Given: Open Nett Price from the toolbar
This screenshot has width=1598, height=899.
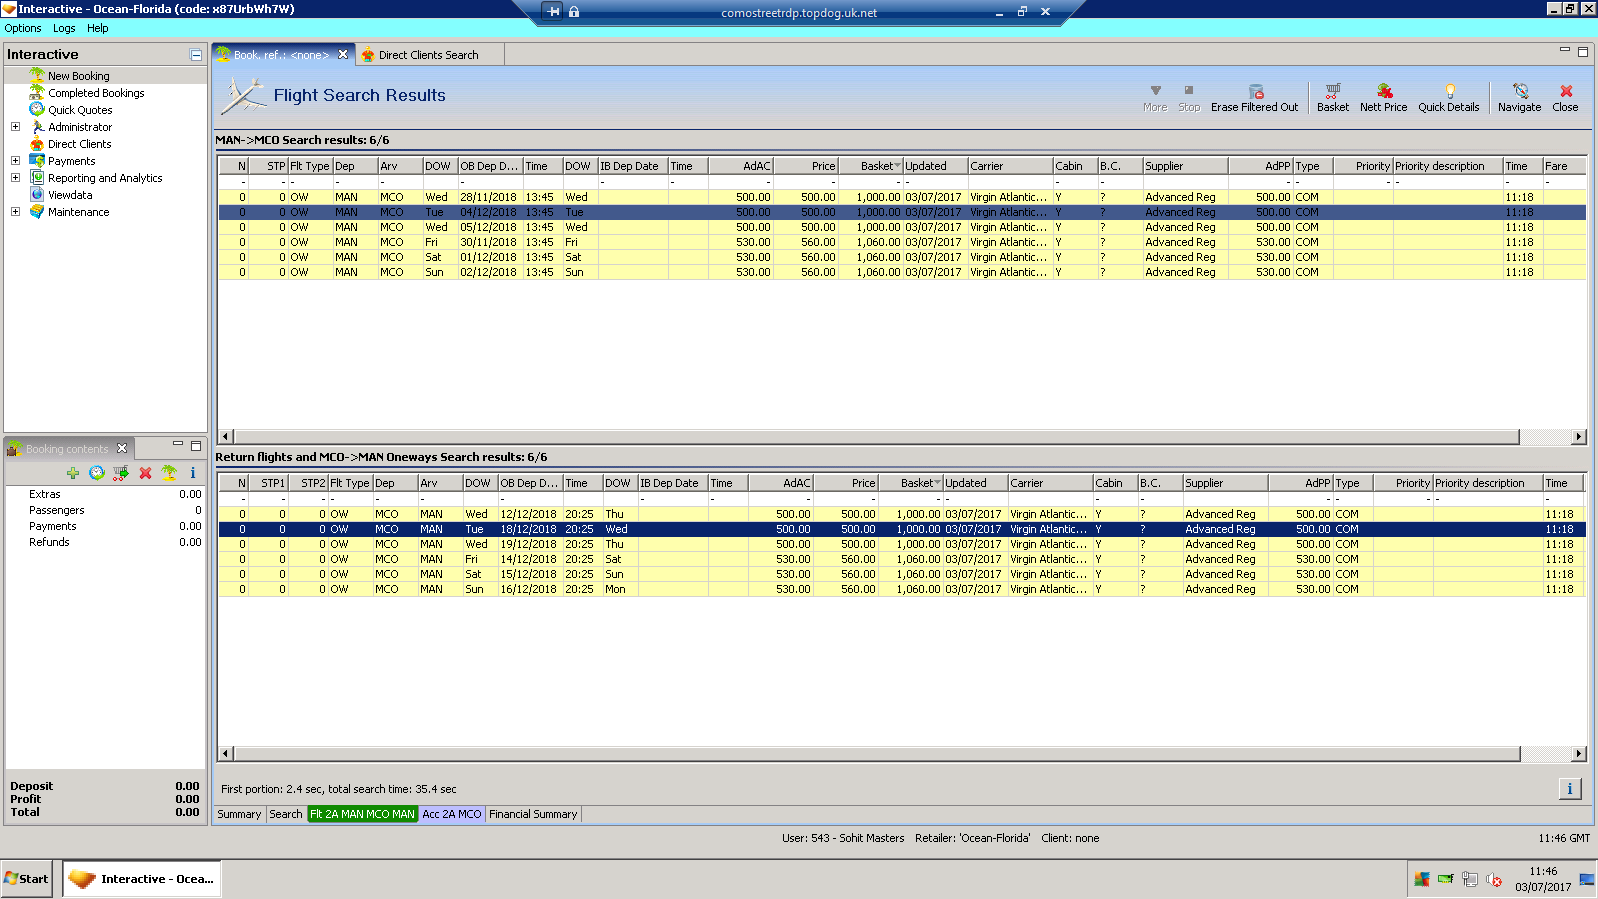Looking at the screenshot, I should click(1383, 97).
